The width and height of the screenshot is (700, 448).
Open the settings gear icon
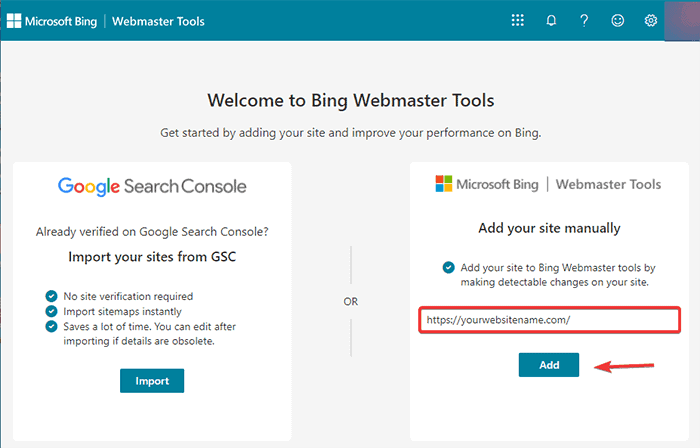point(651,20)
